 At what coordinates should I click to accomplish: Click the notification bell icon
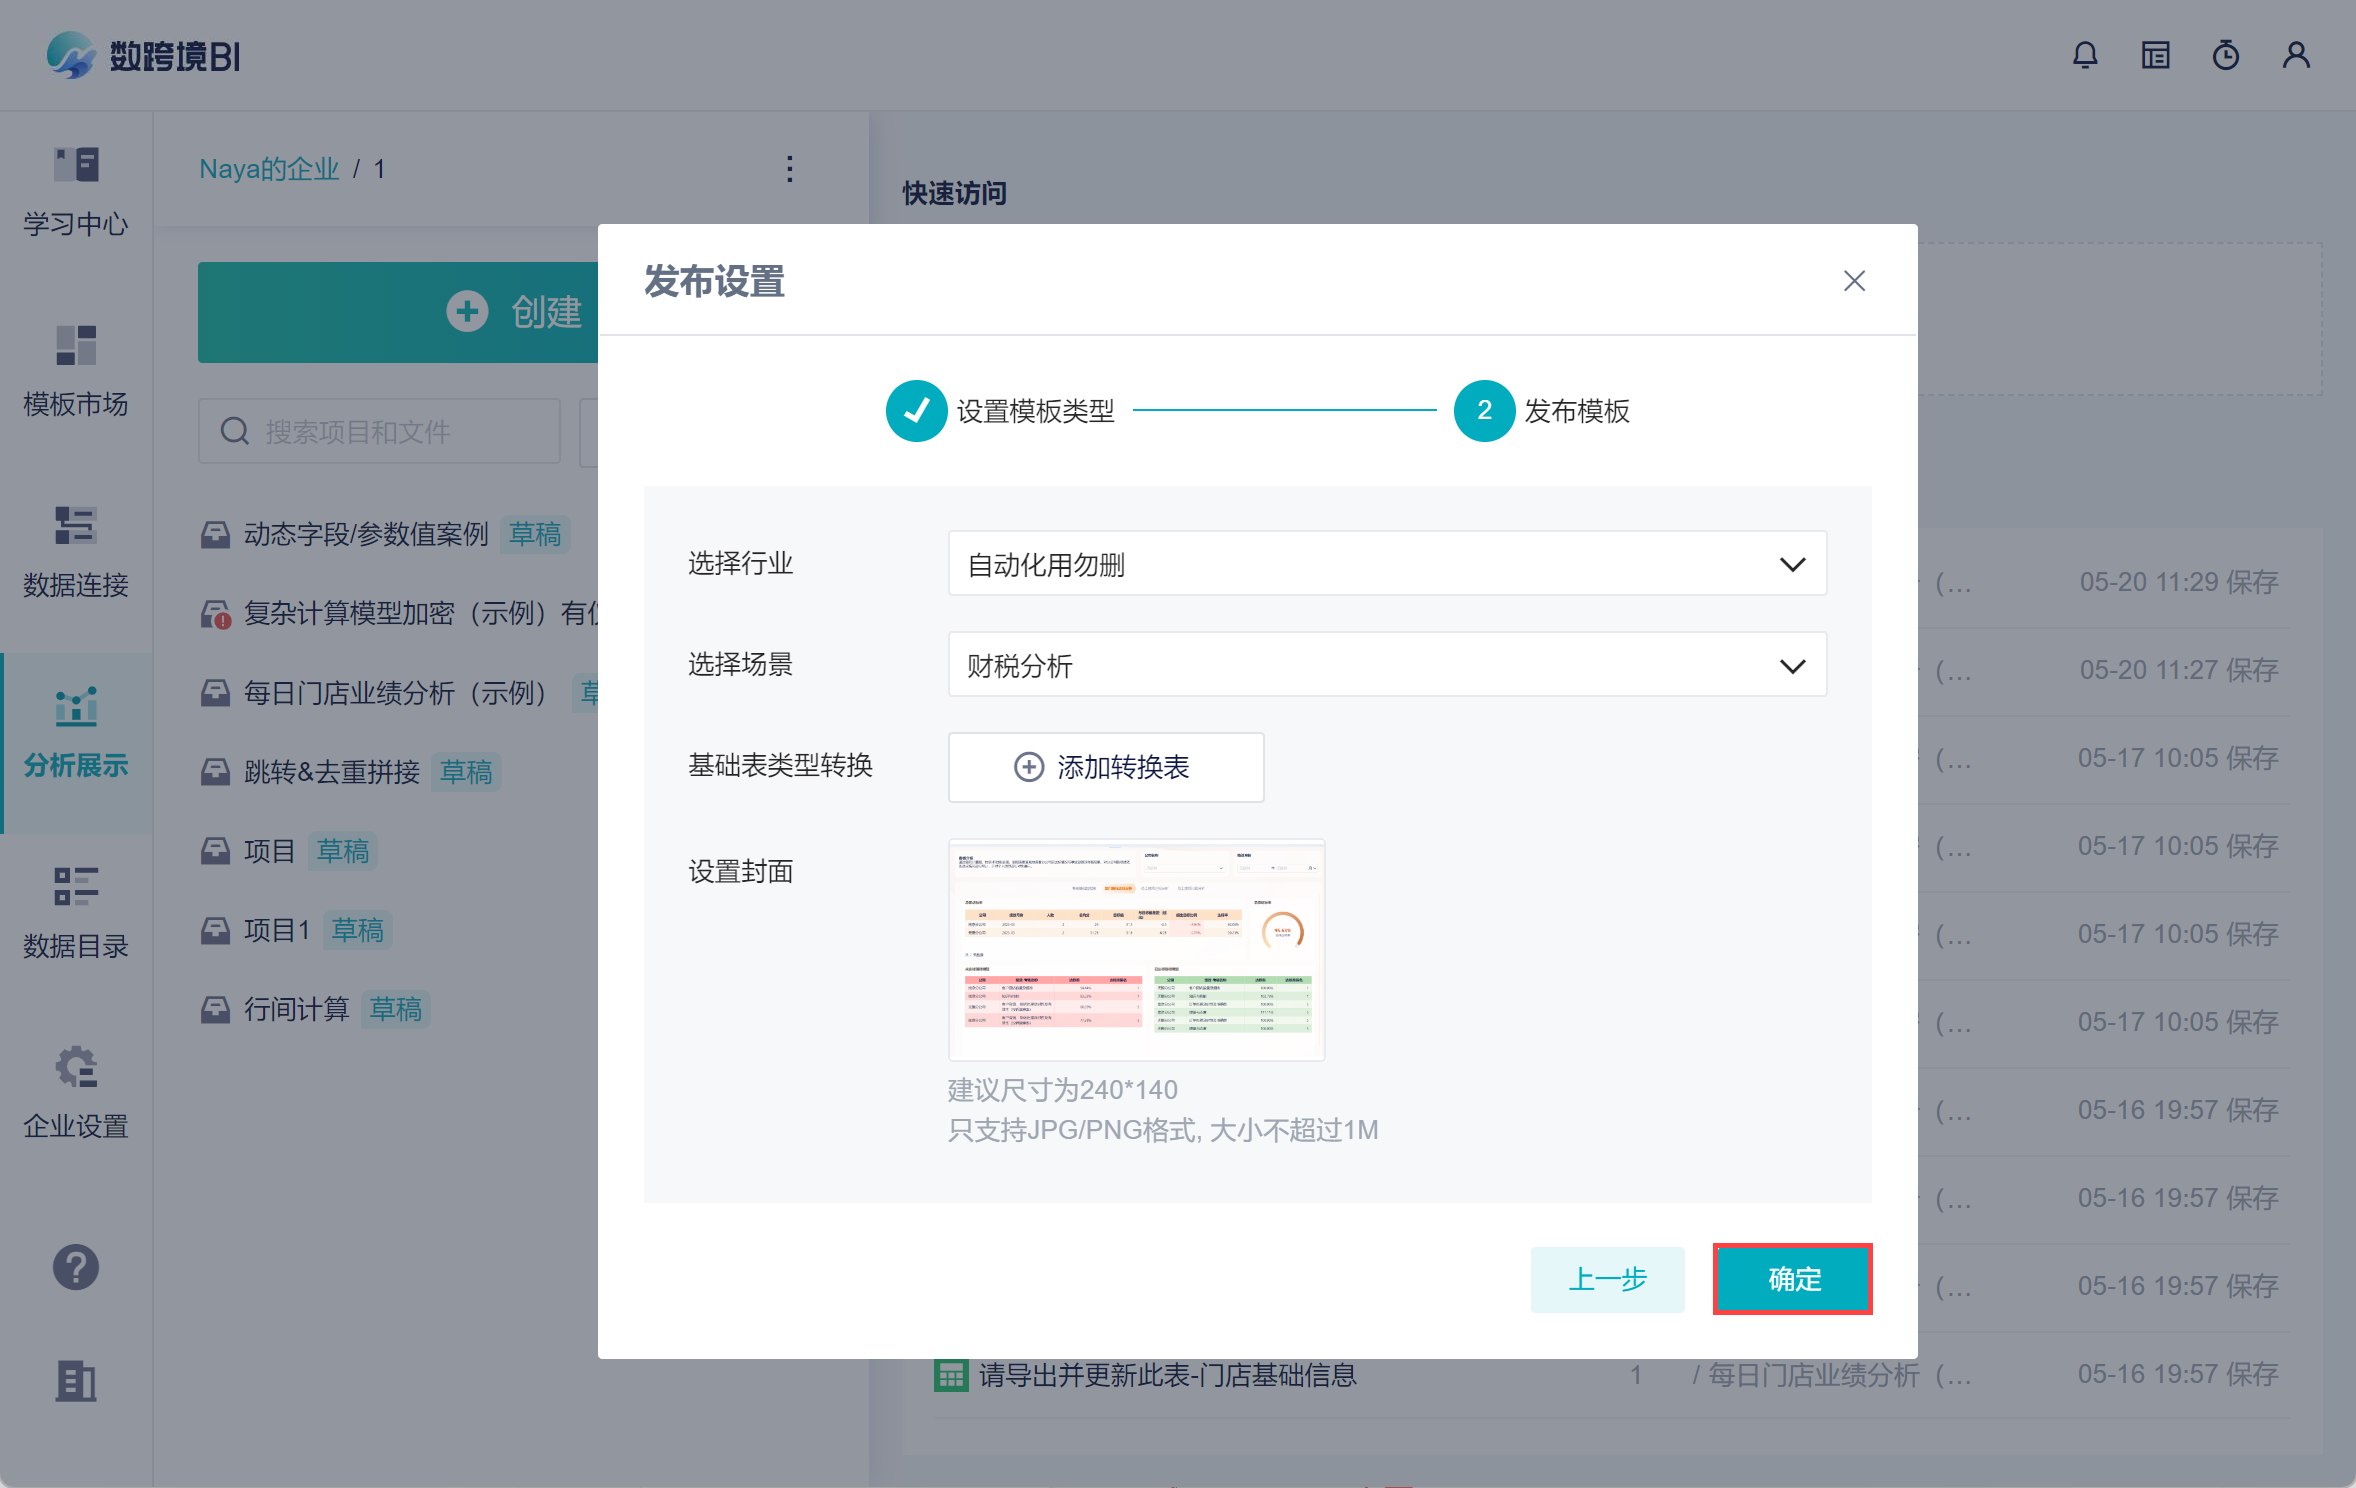pyautogui.click(x=2085, y=55)
